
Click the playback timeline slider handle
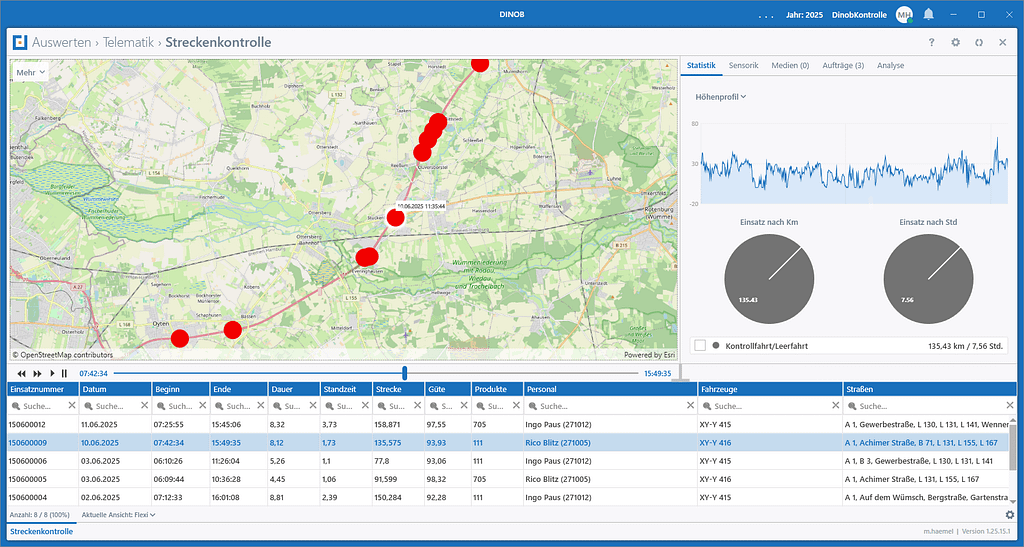coord(405,373)
